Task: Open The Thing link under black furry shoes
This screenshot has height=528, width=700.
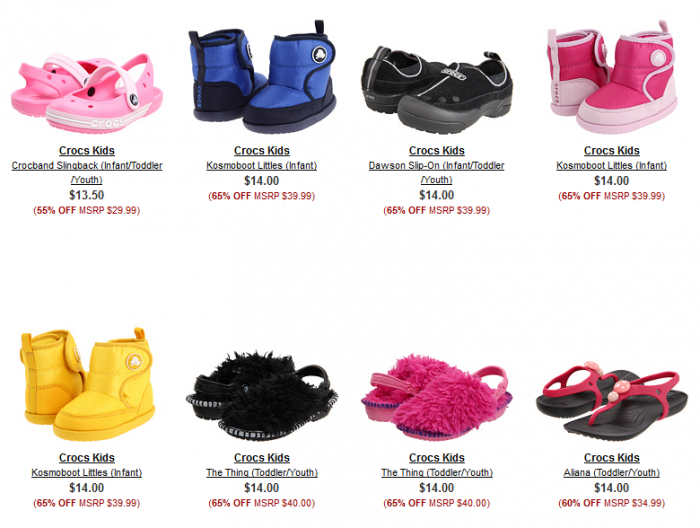Action: pos(262,473)
